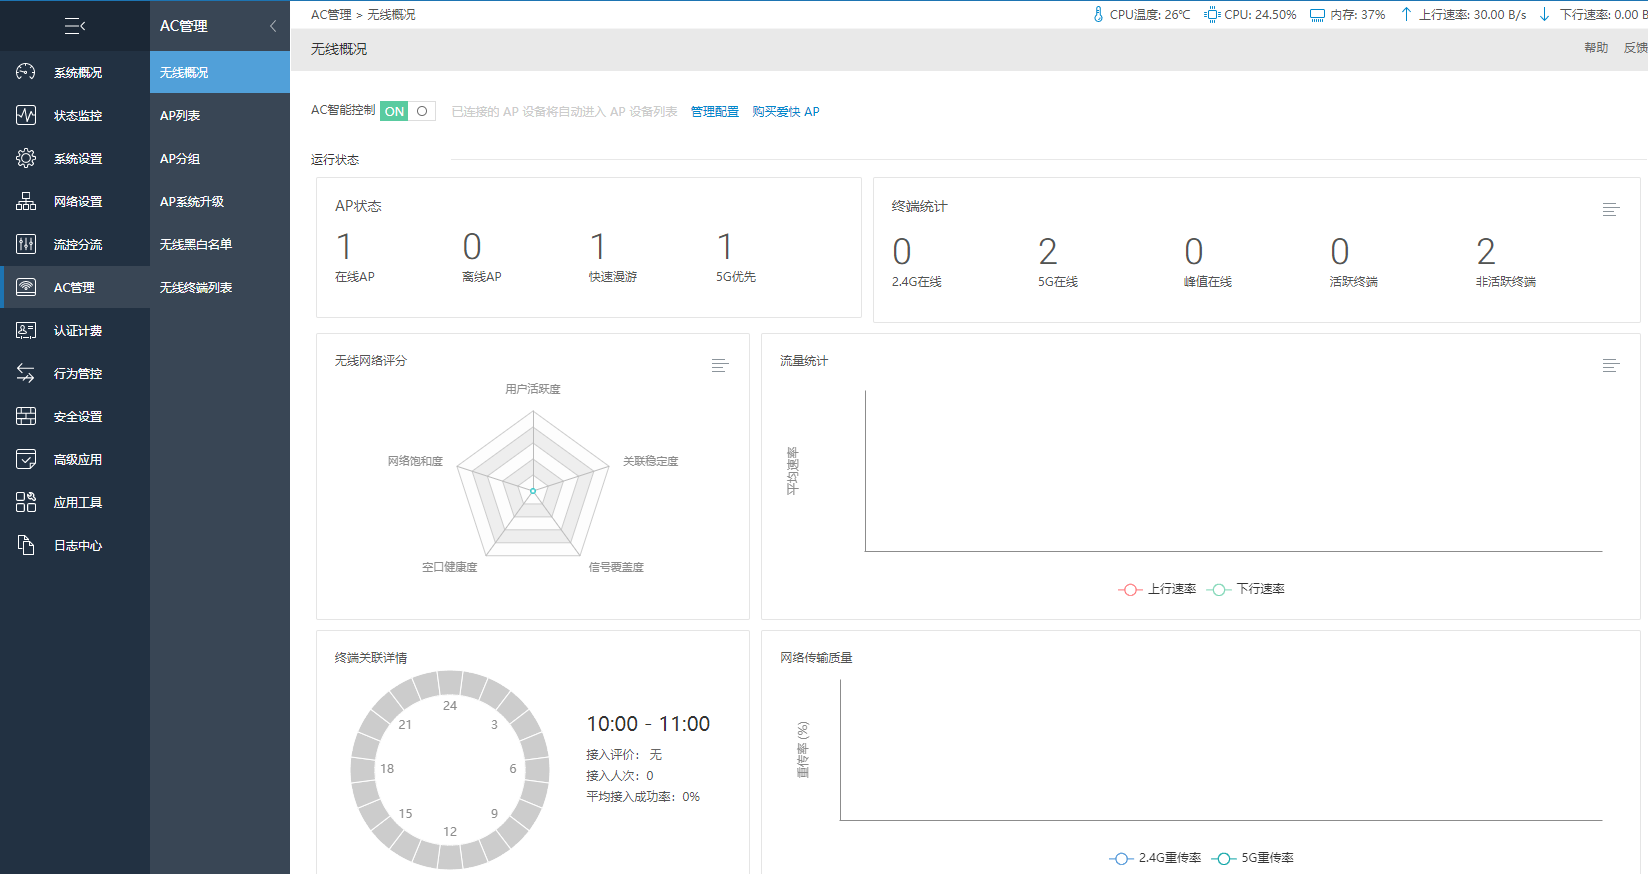The image size is (1648, 874).
Task: Click the 认证计费 ID card icon
Action: 26,330
